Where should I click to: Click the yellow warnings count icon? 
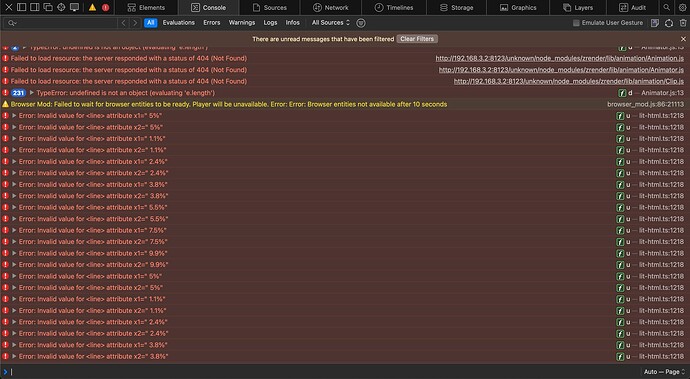pyautogui.click(x=92, y=7)
